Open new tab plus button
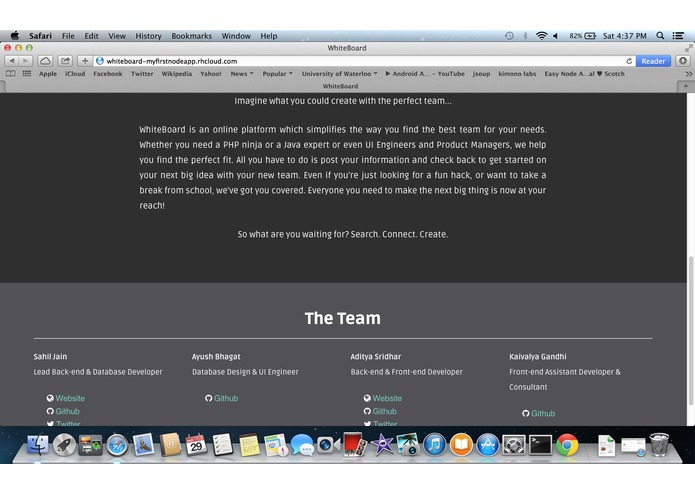Image resolution: width=695 pixels, height=494 pixels. 686,86
